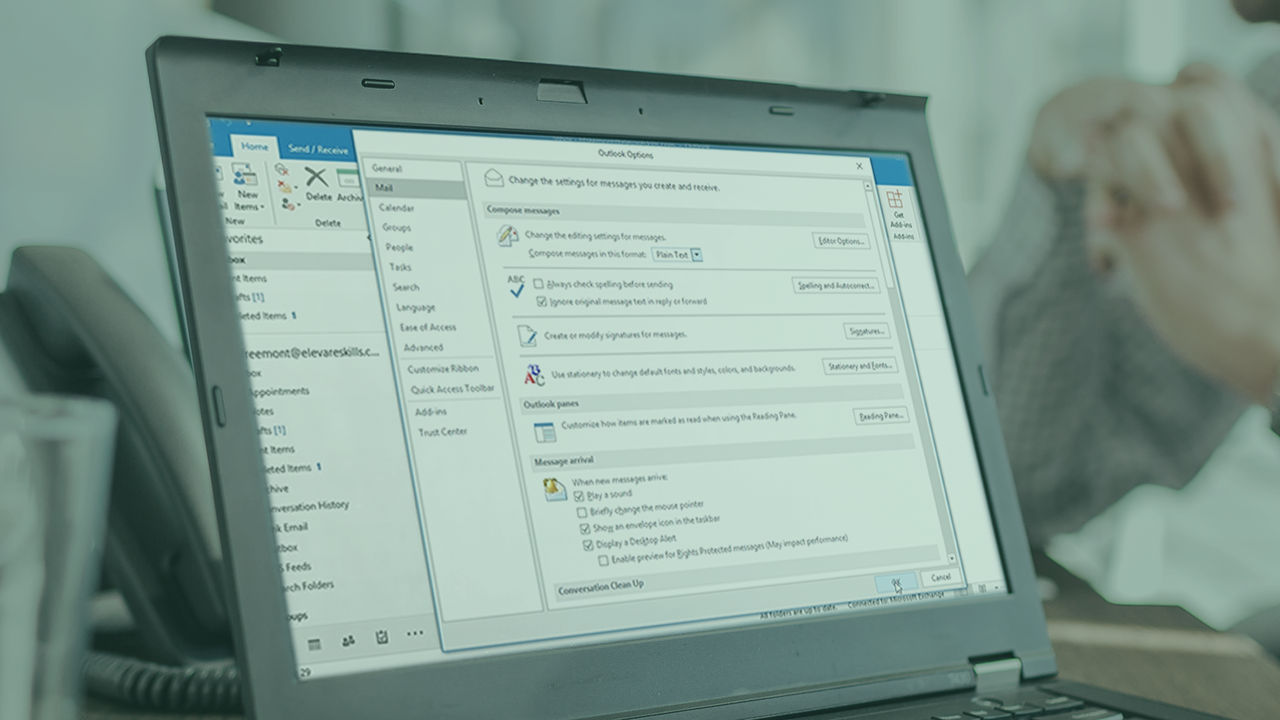Open the Compose messages format dropdown
The width and height of the screenshot is (1280, 720).
click(696, 255)
